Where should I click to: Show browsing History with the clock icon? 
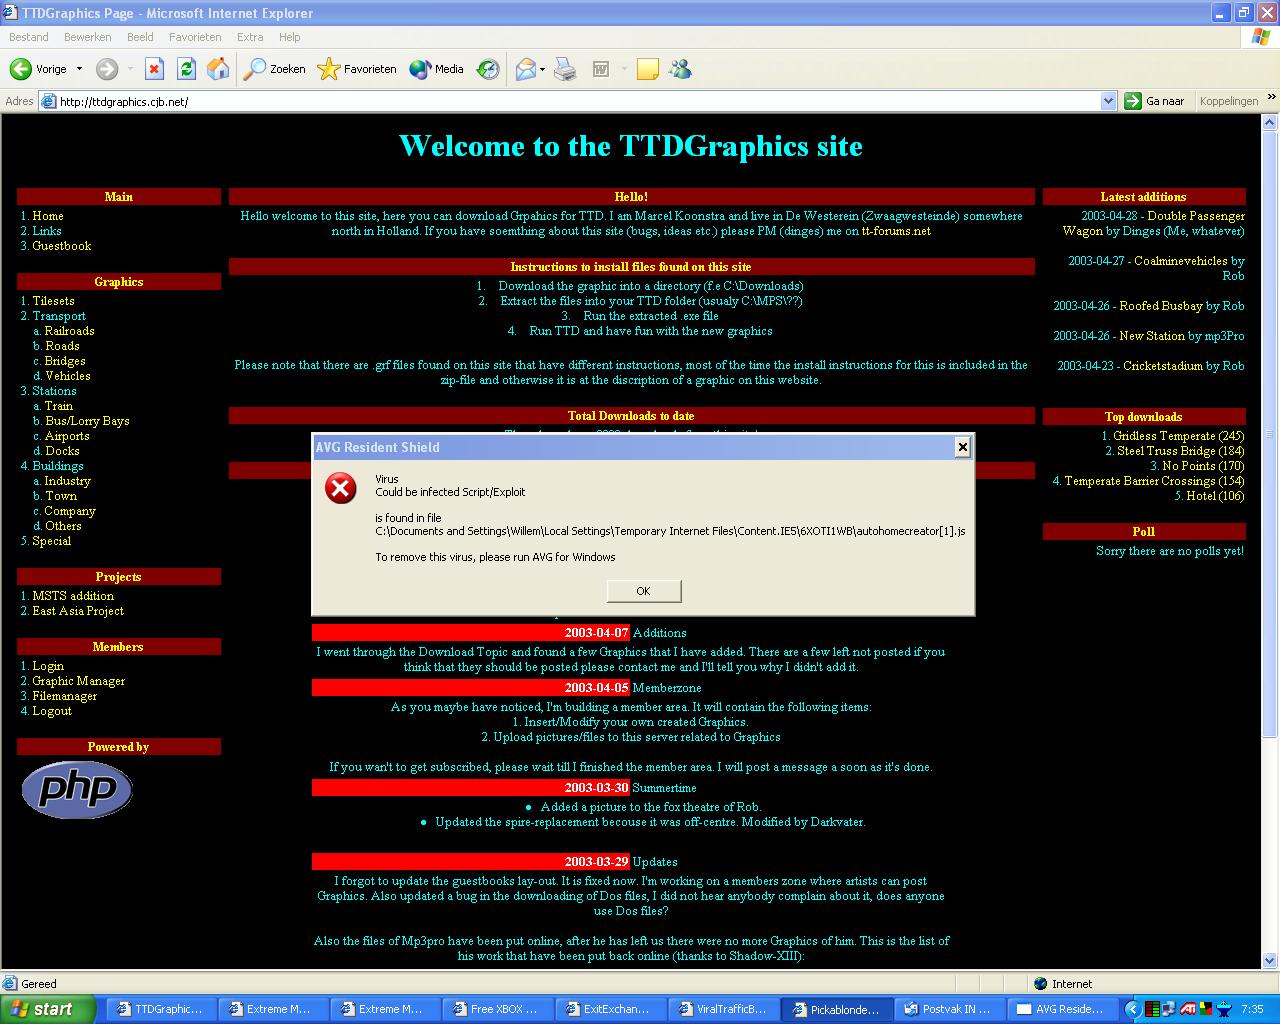(x=488, y=69)
